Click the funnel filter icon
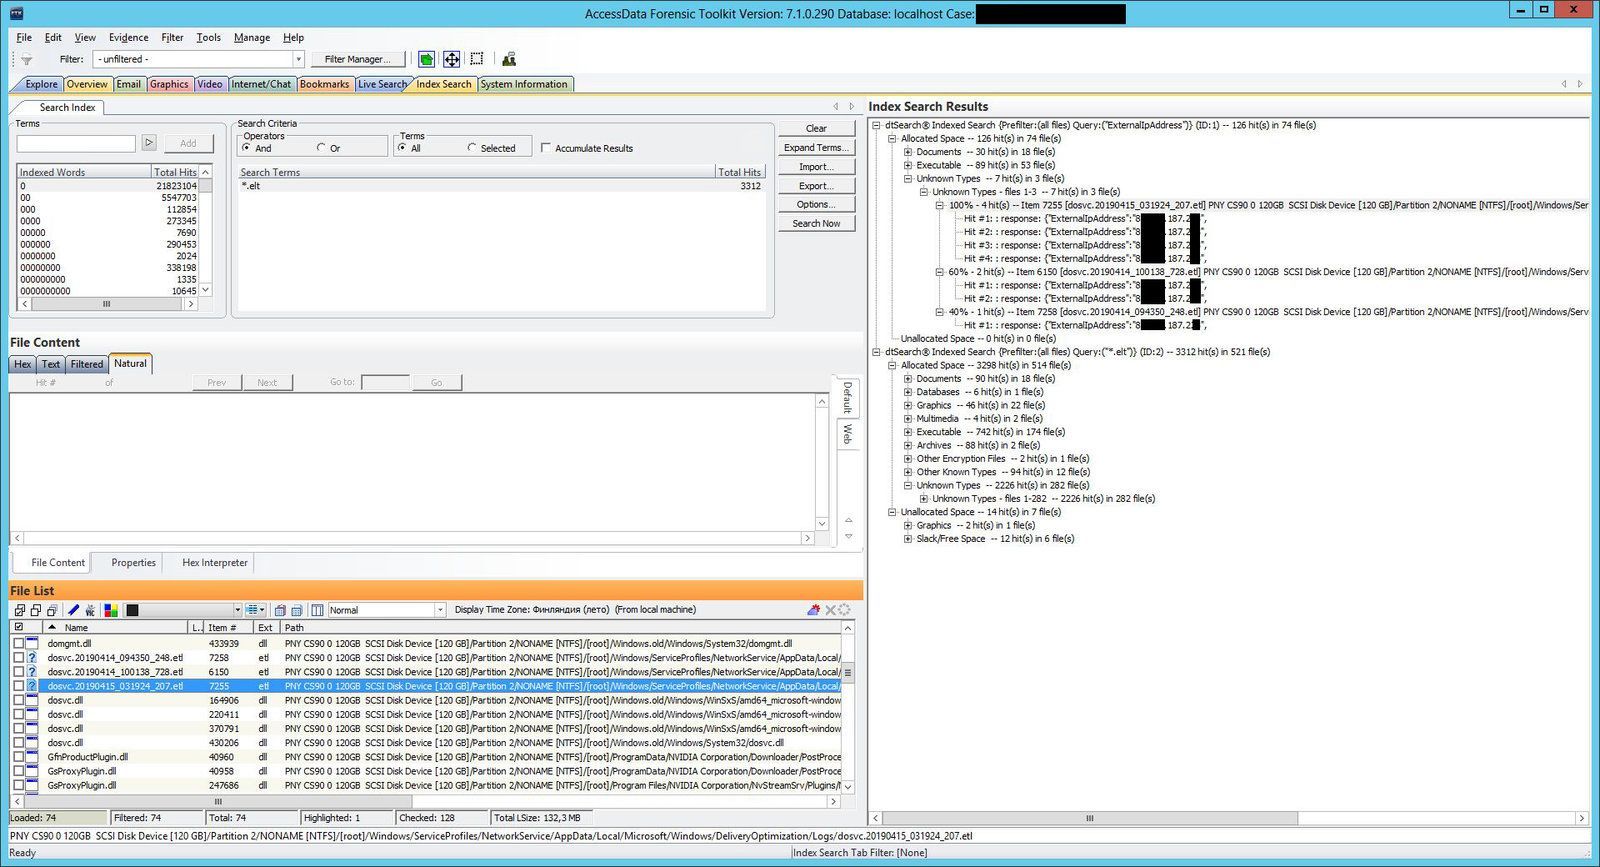 point(27,60)
